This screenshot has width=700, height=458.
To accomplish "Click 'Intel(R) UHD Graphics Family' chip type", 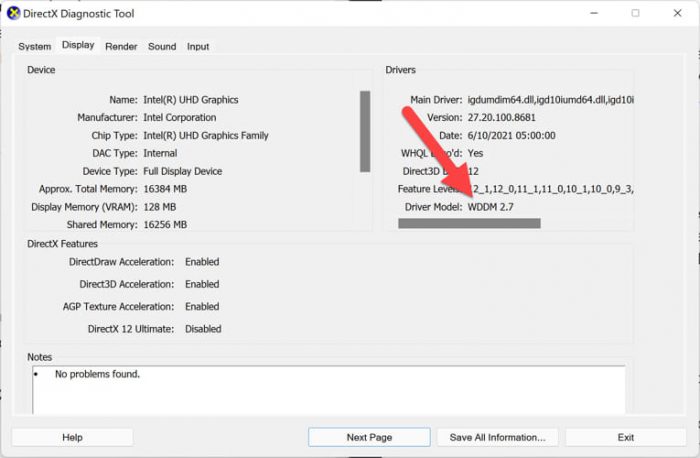I will click(x=206, y=136).
